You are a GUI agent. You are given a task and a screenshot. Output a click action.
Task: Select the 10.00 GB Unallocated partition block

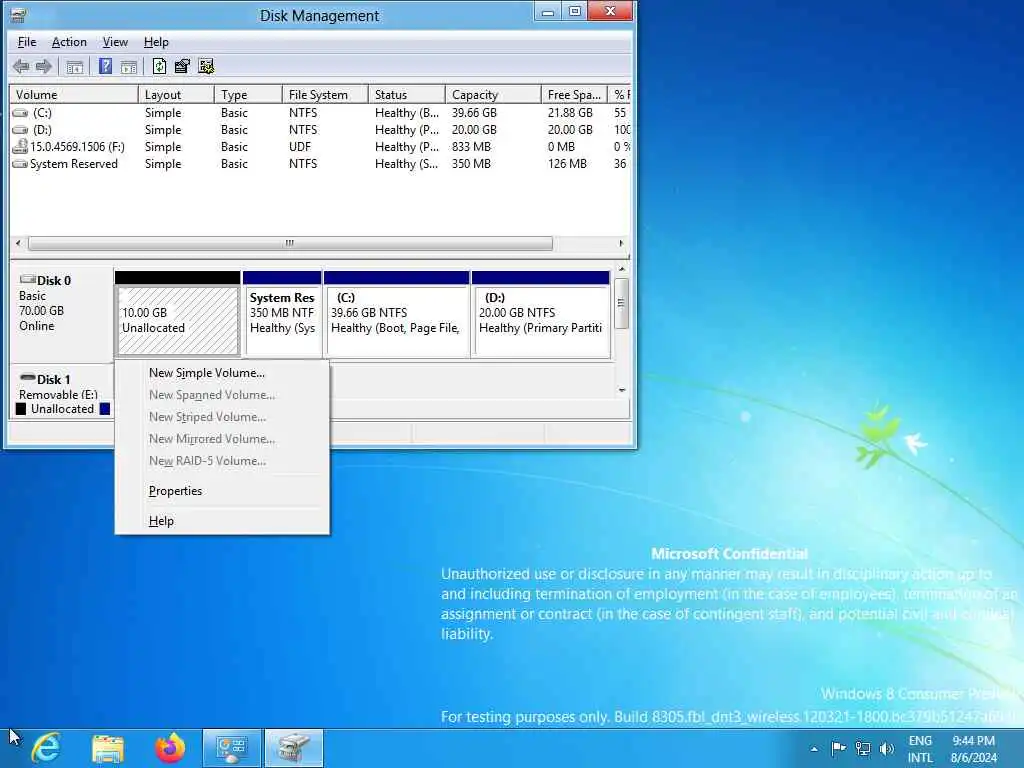tap(178, 314)
